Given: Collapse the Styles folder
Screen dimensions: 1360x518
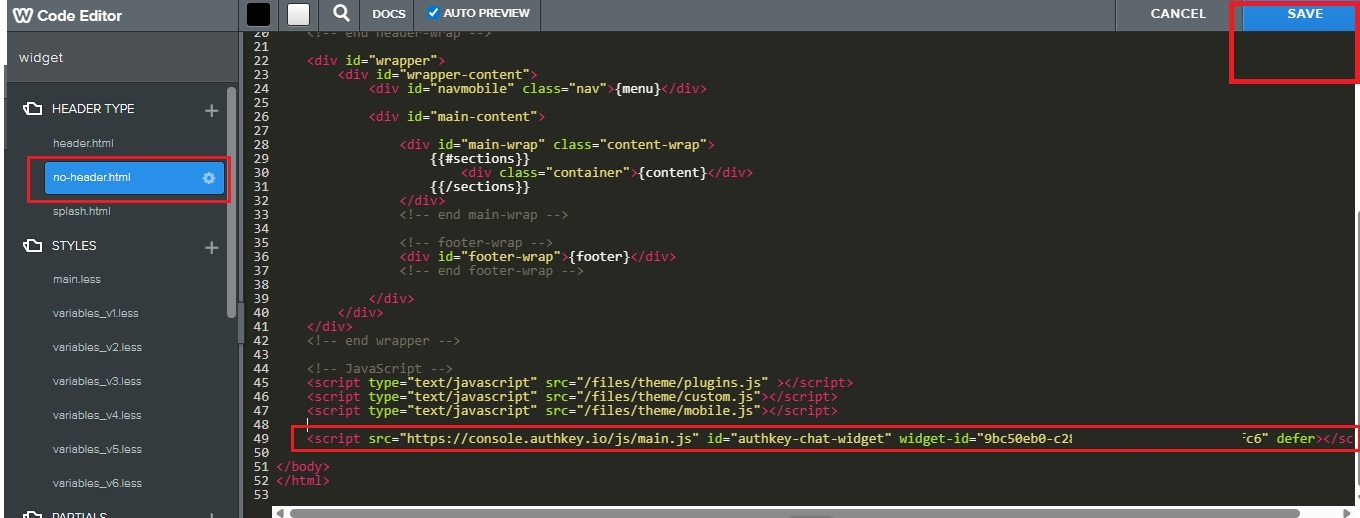Looking at the screenshot, I should [x=32, y=246].
